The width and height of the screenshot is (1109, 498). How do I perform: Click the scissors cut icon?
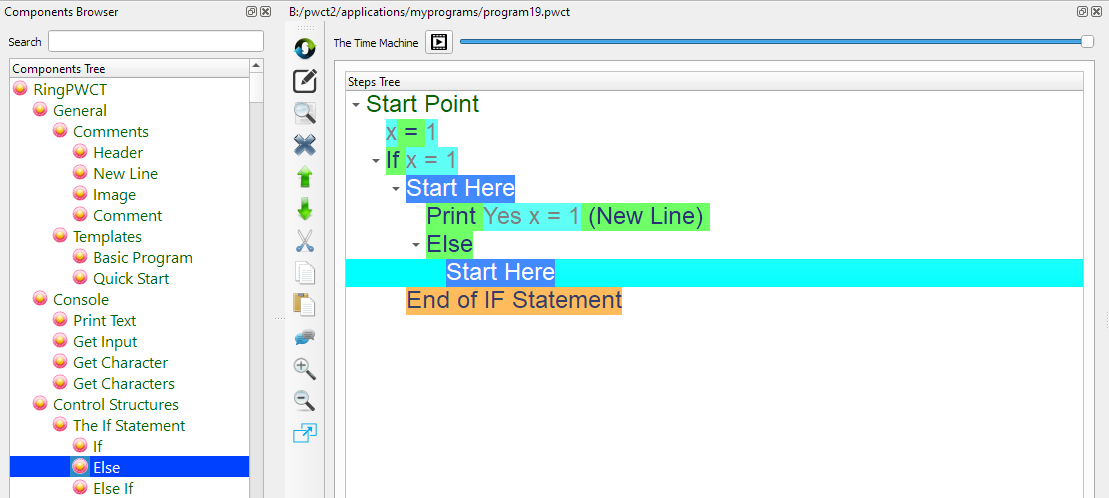(x=305, y=241)
